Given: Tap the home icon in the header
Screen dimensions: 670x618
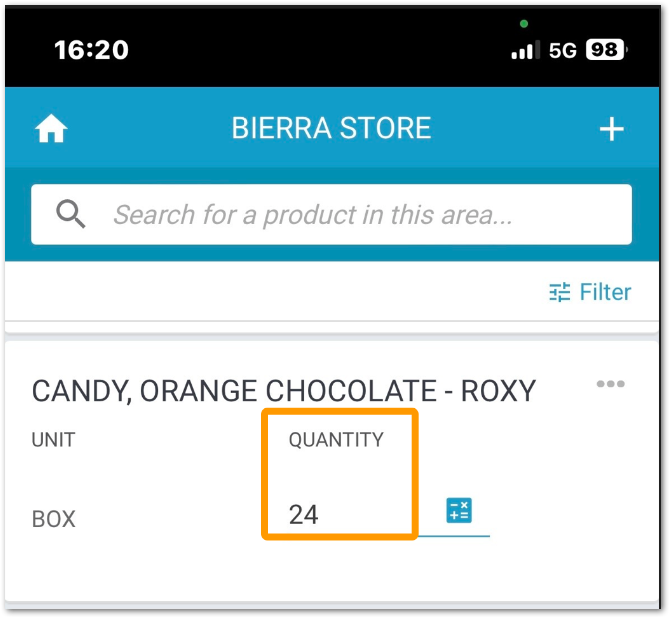Looking at the screenshot, I should click(x=51, y=128).
